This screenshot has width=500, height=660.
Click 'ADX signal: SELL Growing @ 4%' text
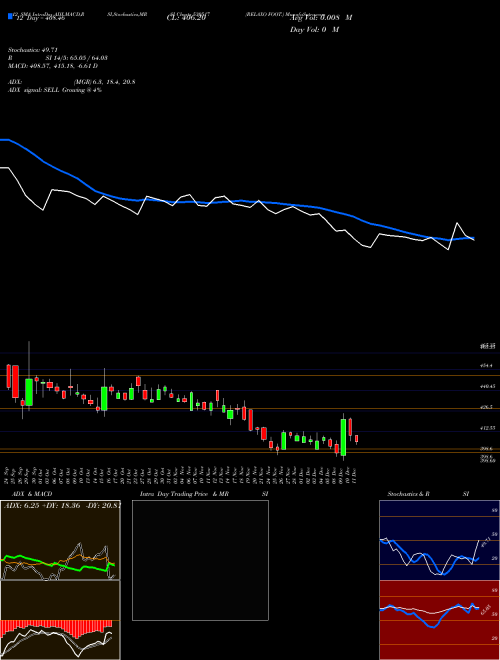click(55, 90)
